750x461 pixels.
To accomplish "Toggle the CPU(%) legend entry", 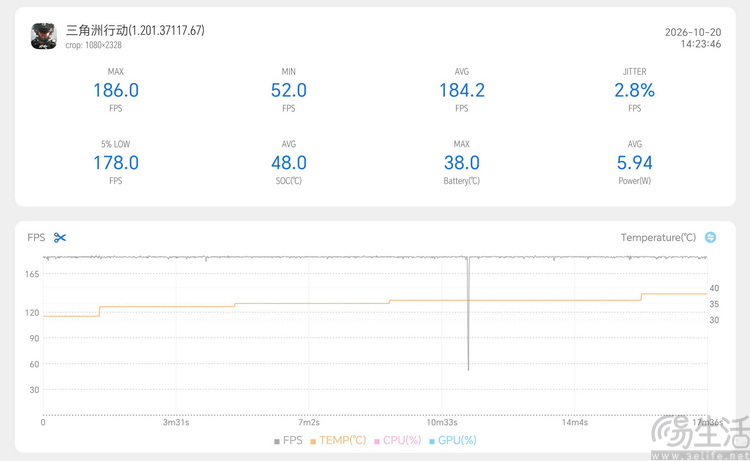I will coord(397,440).
